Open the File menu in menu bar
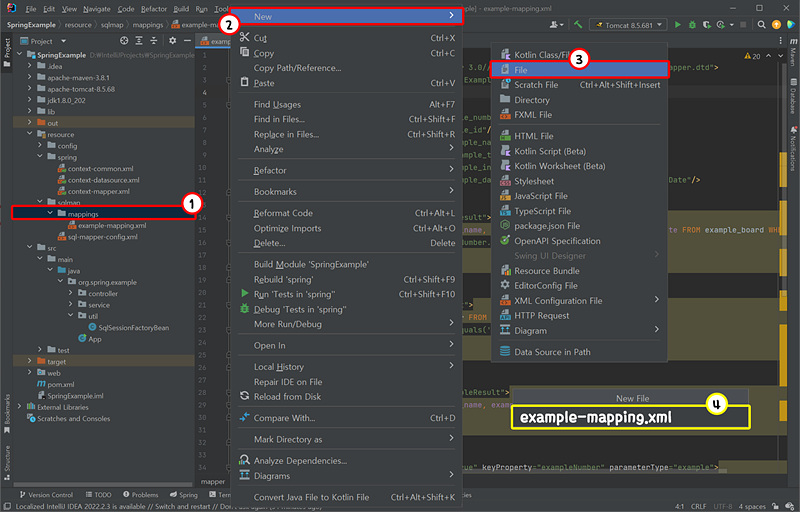Viewport: 800px width, 512px height. click(x=31, y=9)
